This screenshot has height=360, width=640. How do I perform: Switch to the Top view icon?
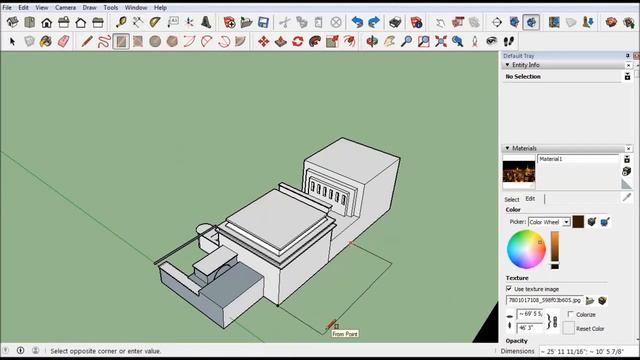point(30,22)
